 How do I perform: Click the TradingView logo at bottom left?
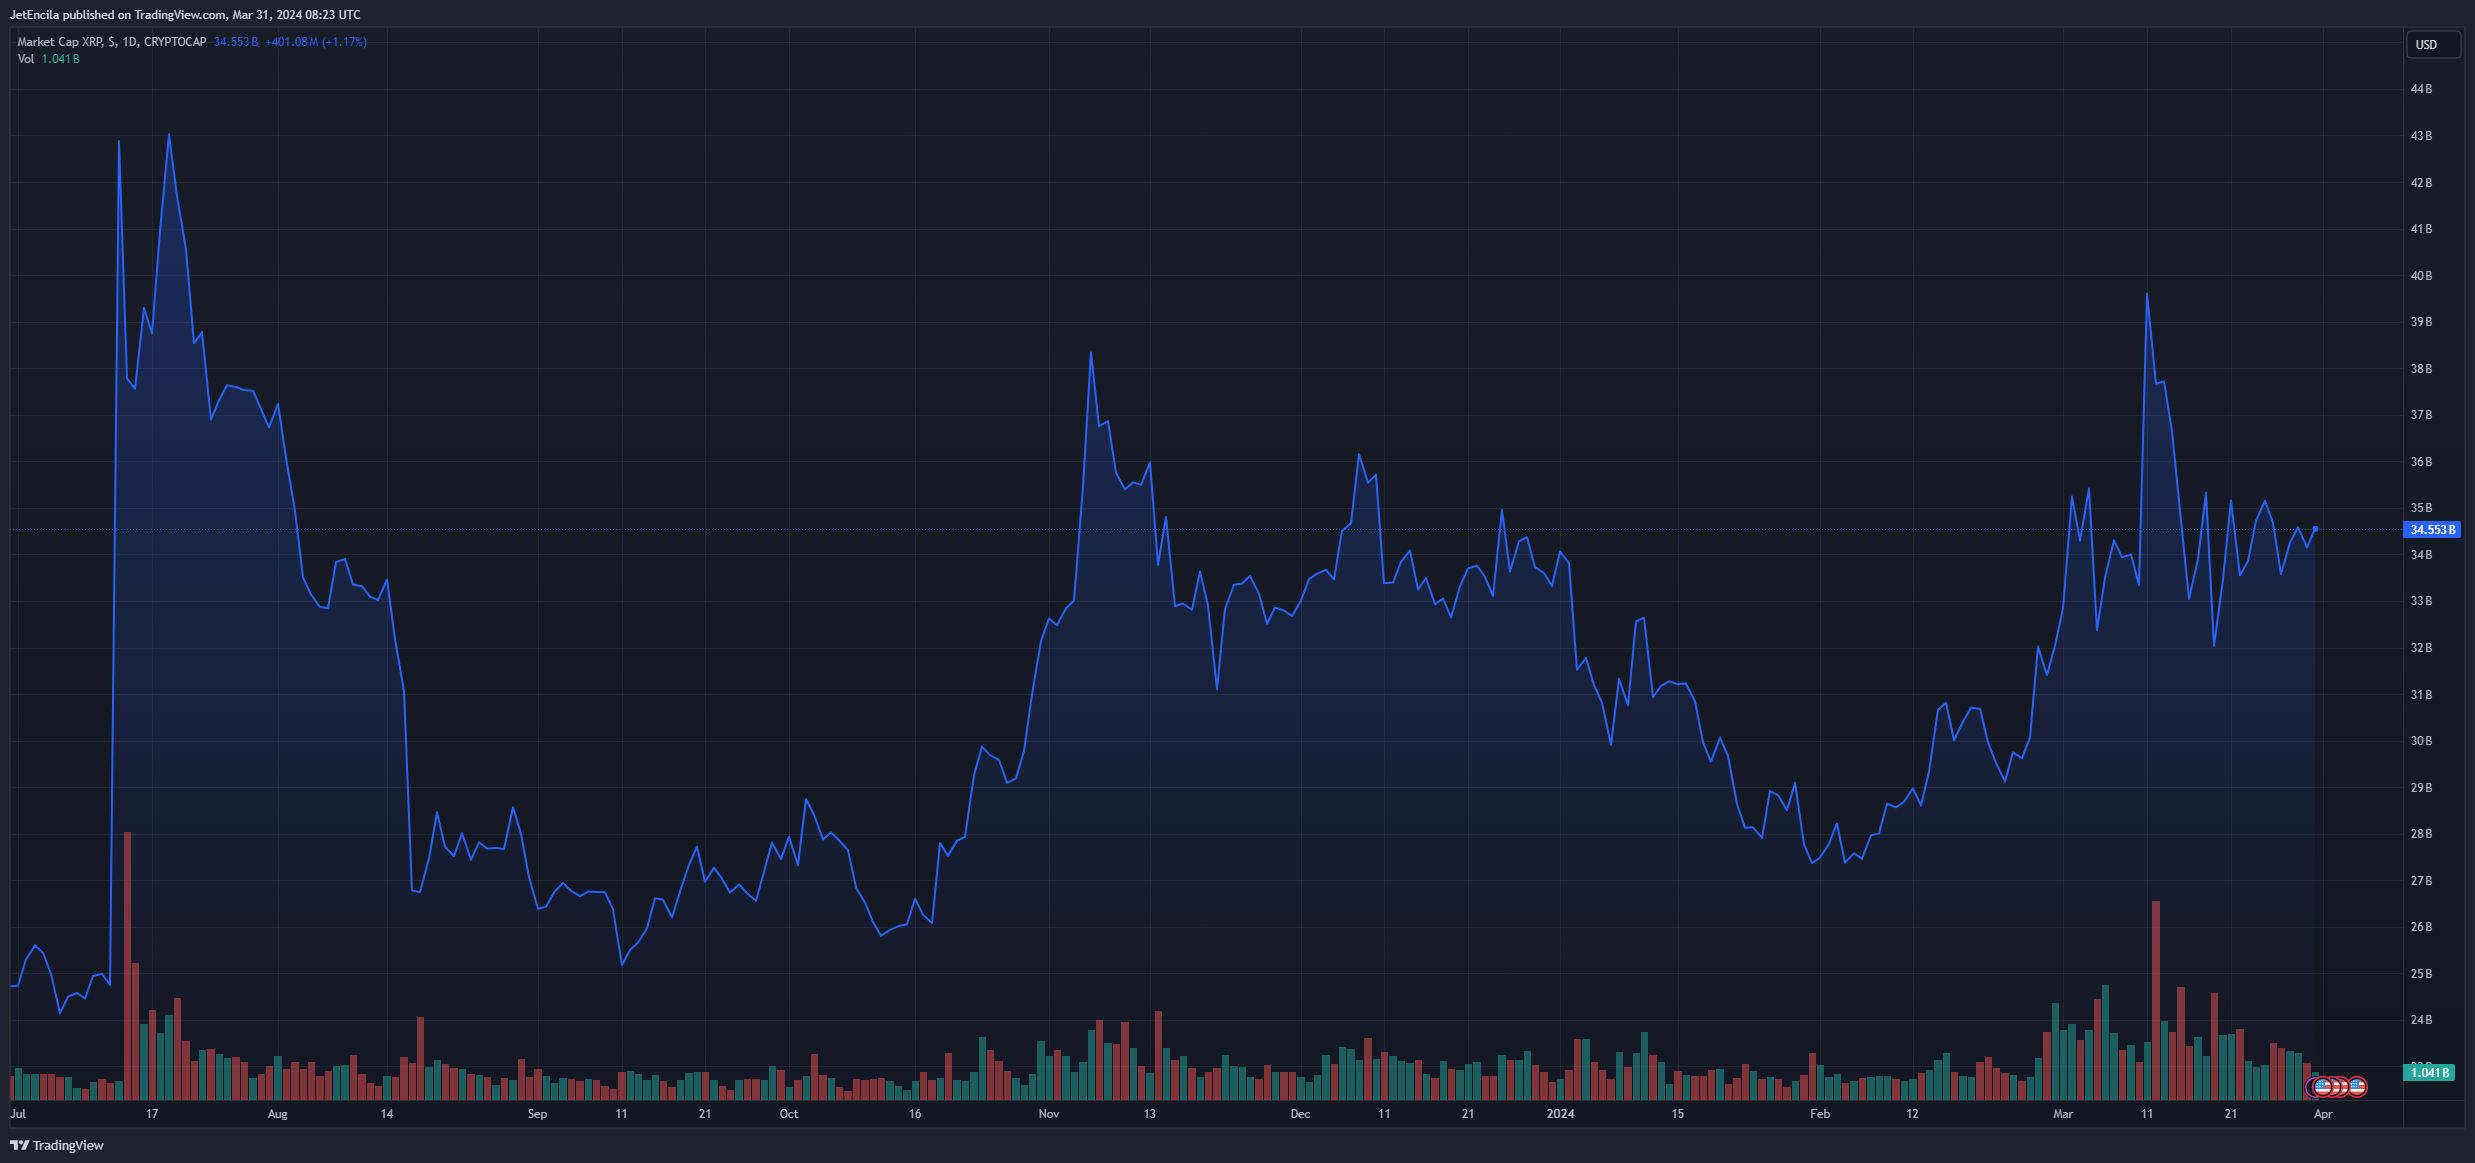[57, 1145]
